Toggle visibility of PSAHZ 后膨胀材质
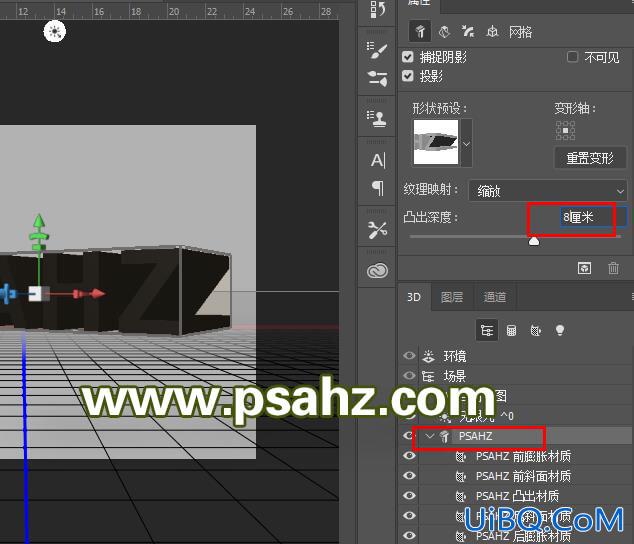This screenshot has width=634, height=544. tap(409, 536)
